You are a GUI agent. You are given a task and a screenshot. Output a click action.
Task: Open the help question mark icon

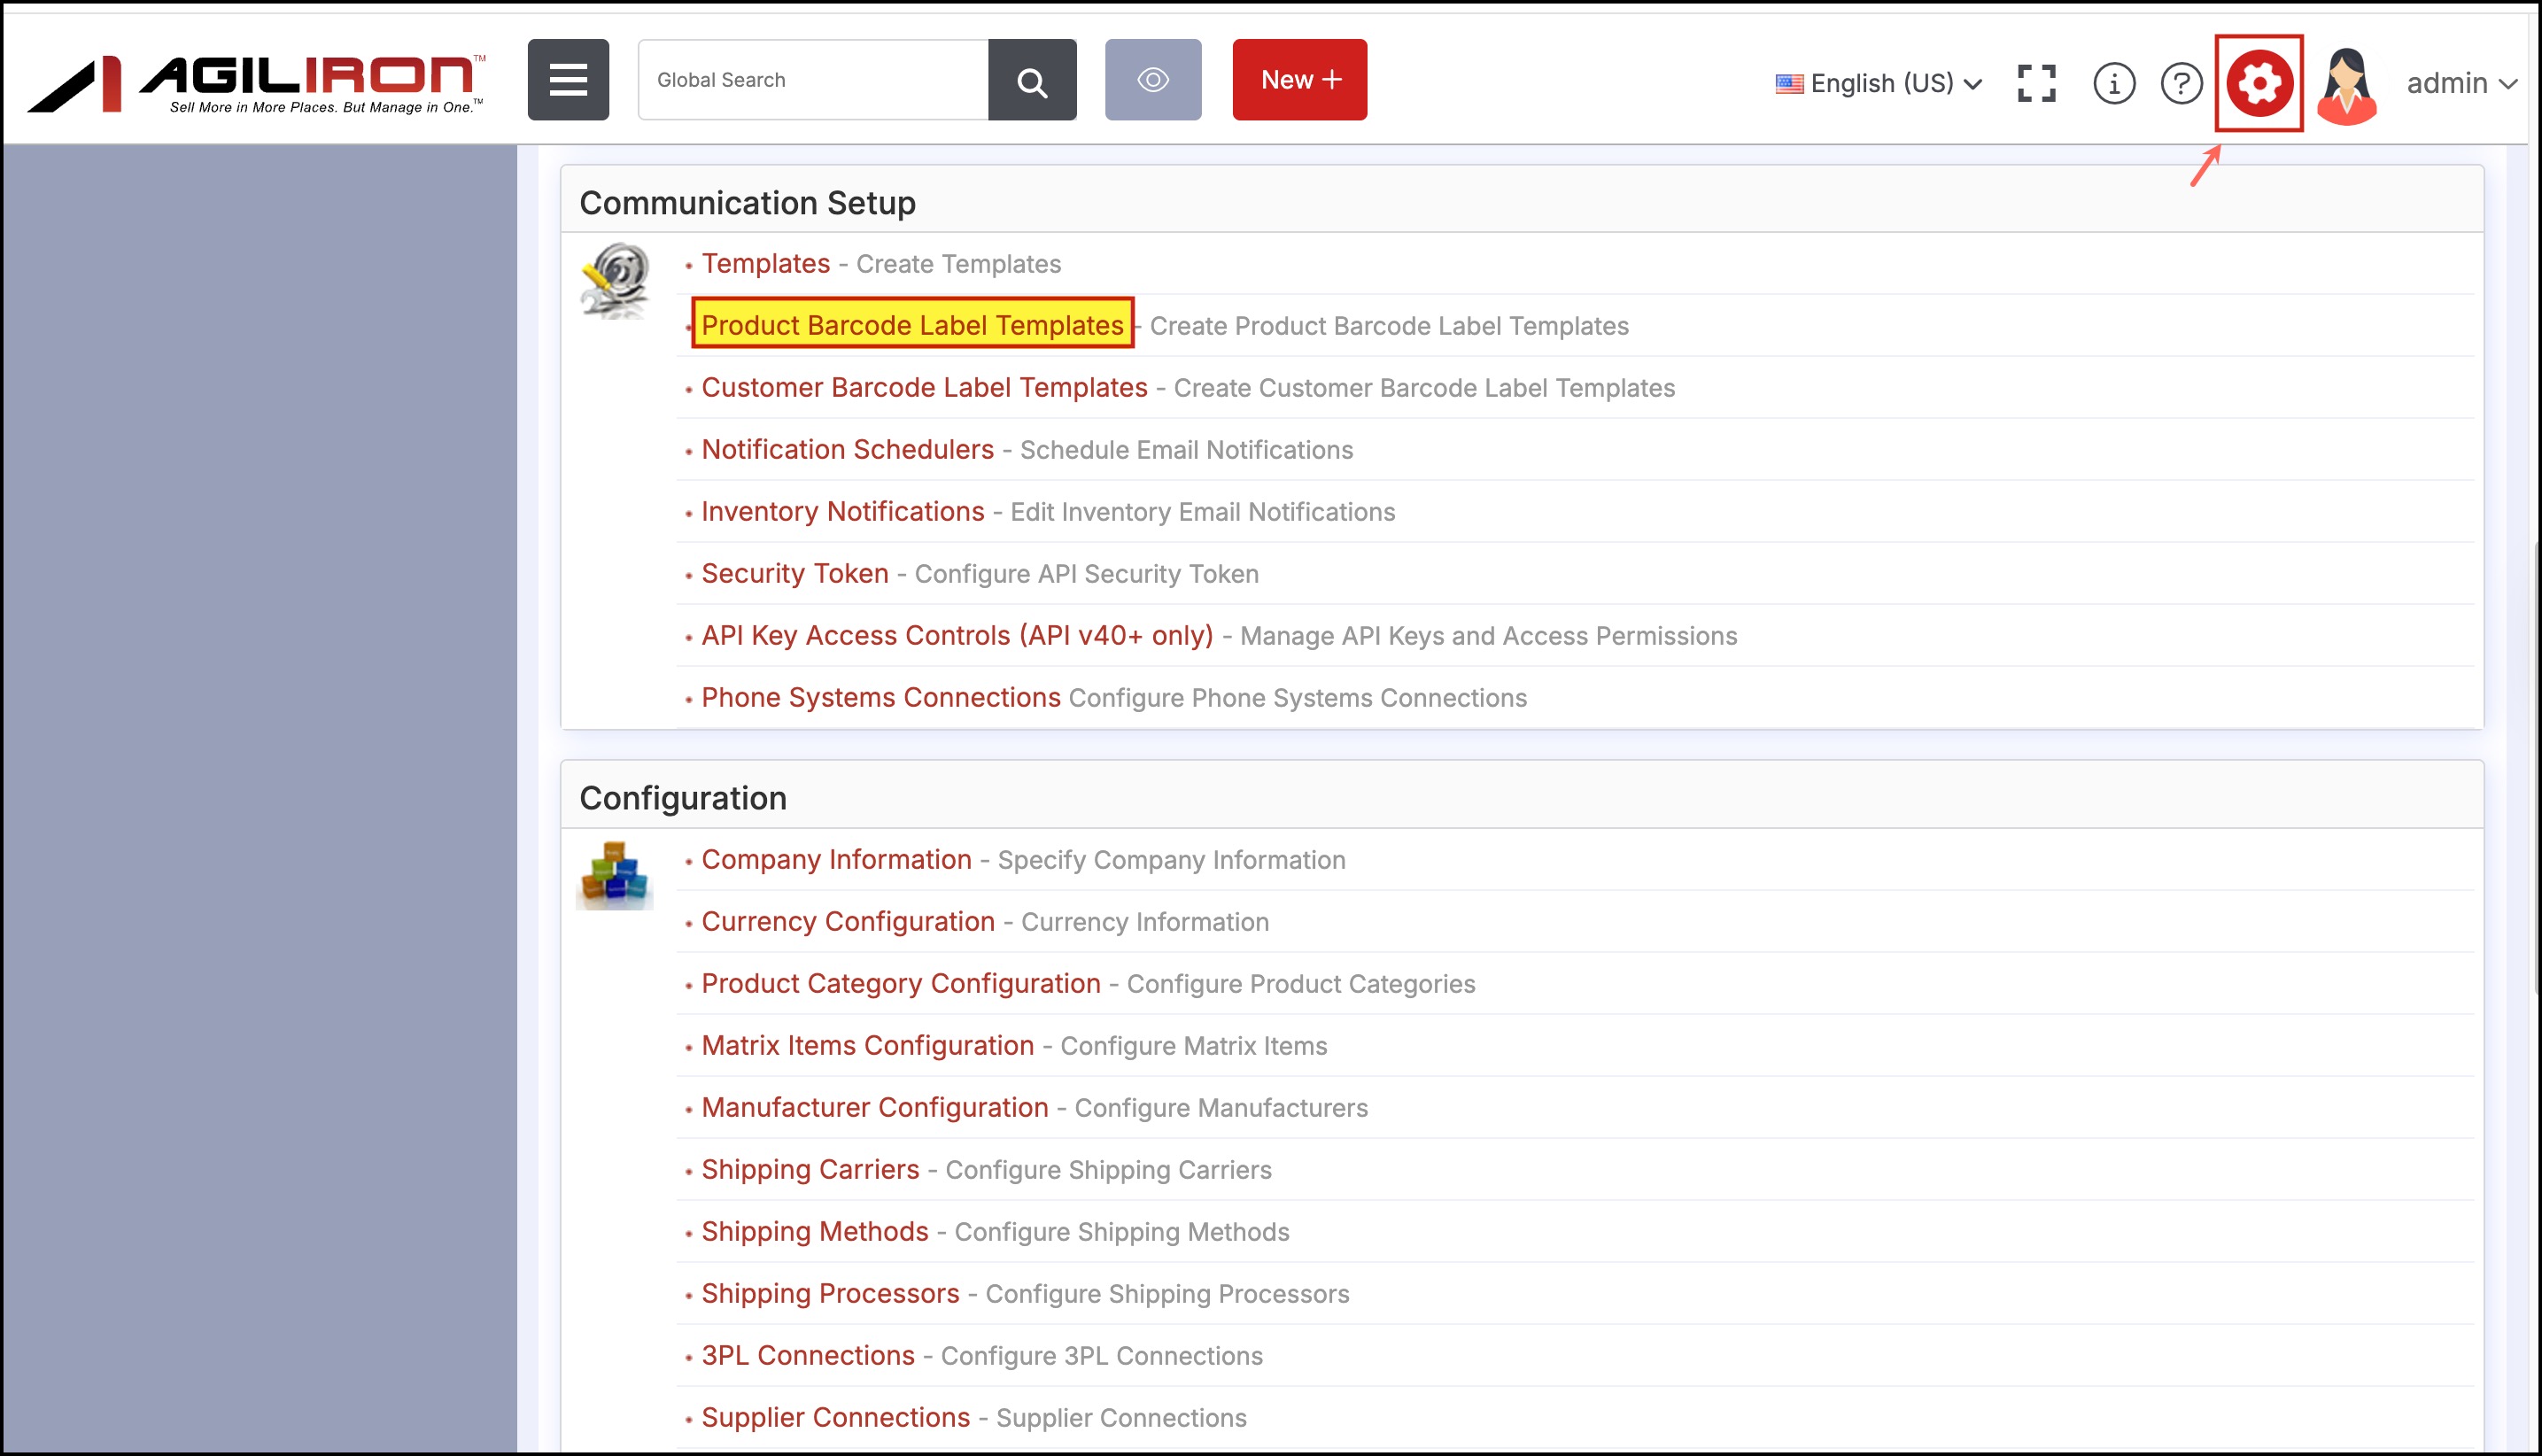tap(2181, 83)
